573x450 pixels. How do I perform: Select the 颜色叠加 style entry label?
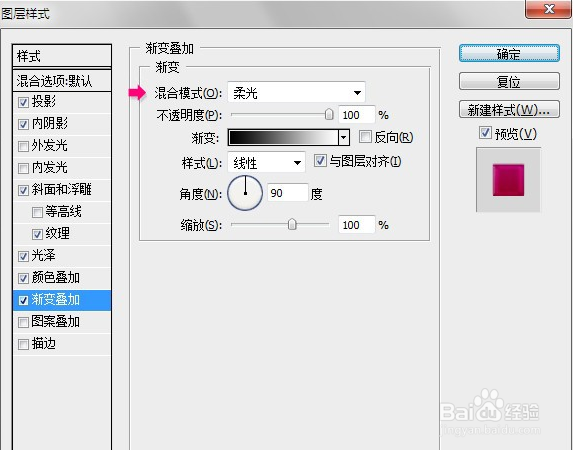[56, 277]
